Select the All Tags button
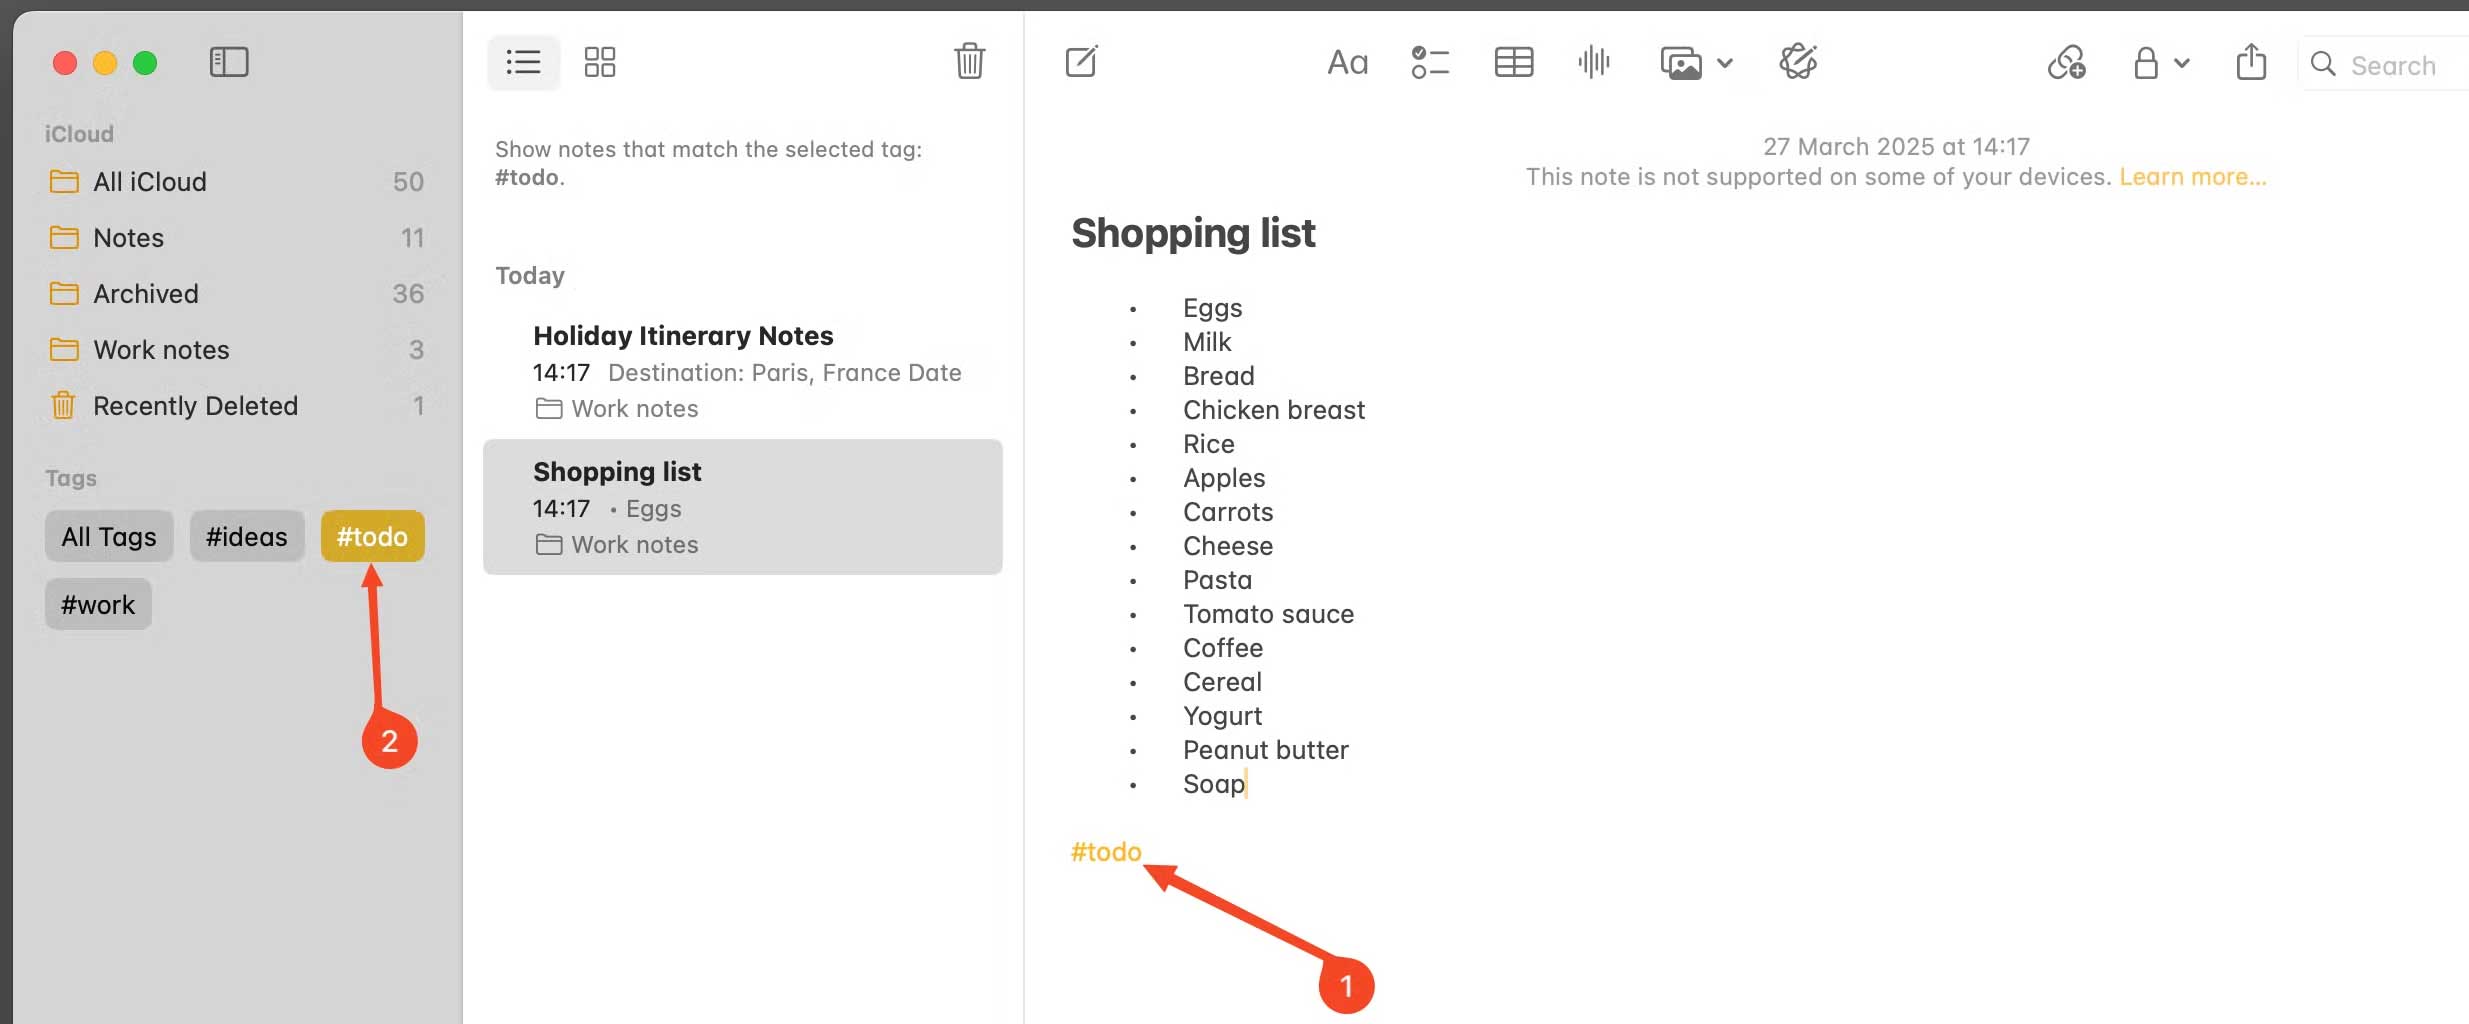This screenshot has height=1024, width=2469. 108,536
